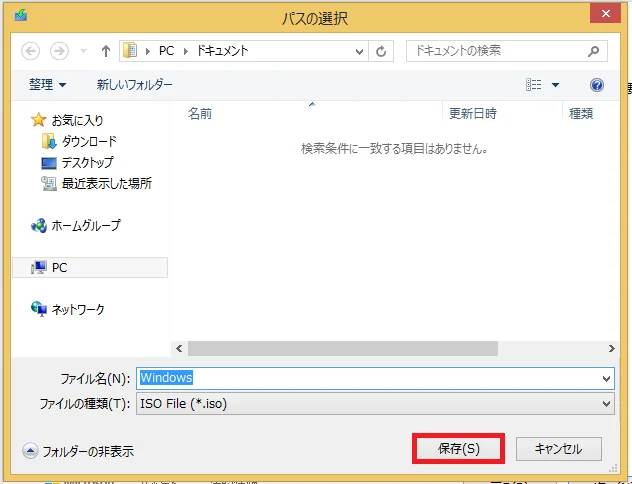Viewport: 632px width, 484px height.
Task: Close the パスの選択 dialog
Action: point(605,14)
